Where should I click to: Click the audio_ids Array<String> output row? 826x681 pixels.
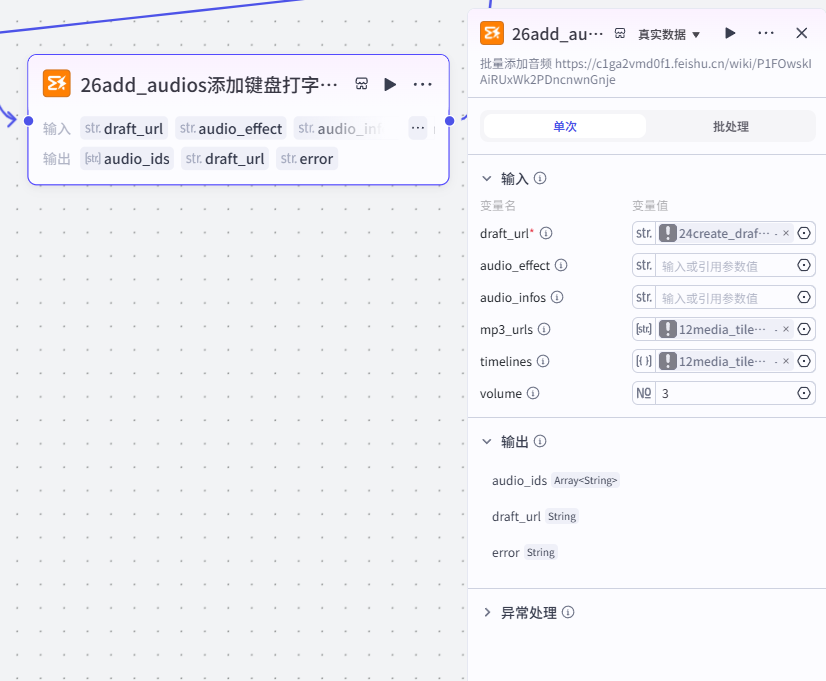[x=555, y=480]
